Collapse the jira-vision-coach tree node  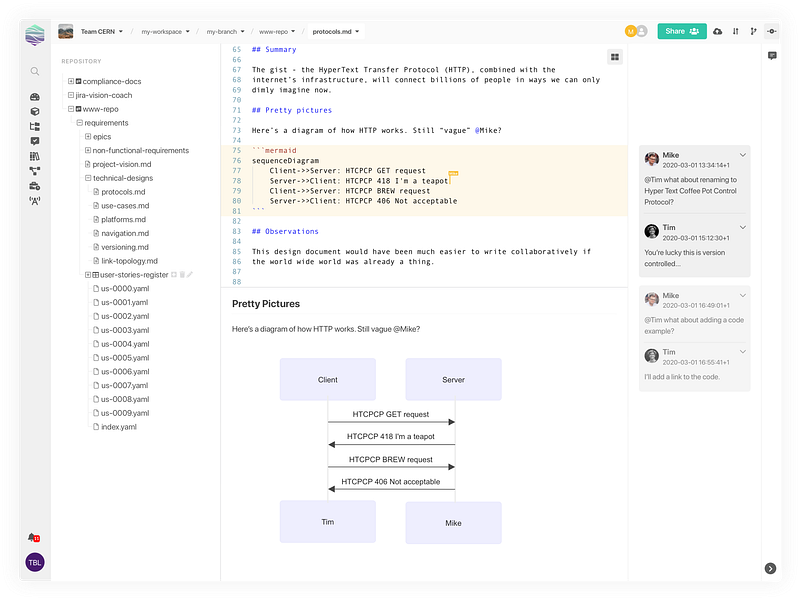(x=71, y=95)
